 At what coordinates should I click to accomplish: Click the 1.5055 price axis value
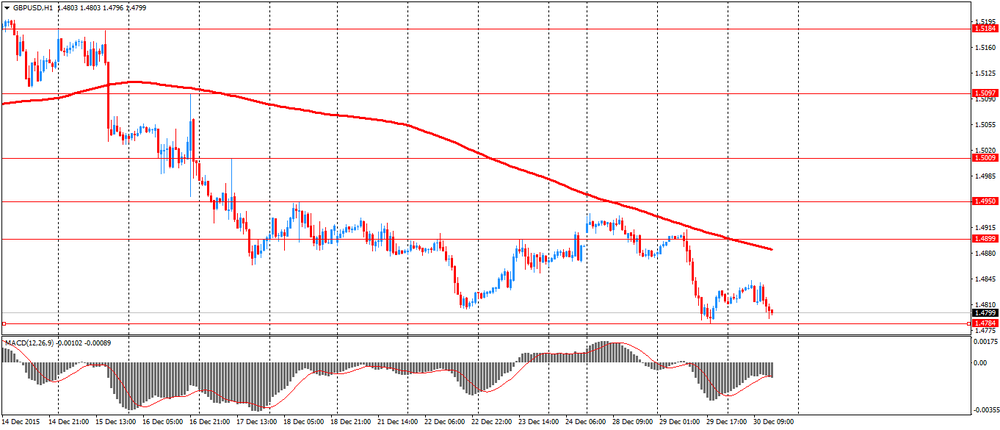[986, 124]
